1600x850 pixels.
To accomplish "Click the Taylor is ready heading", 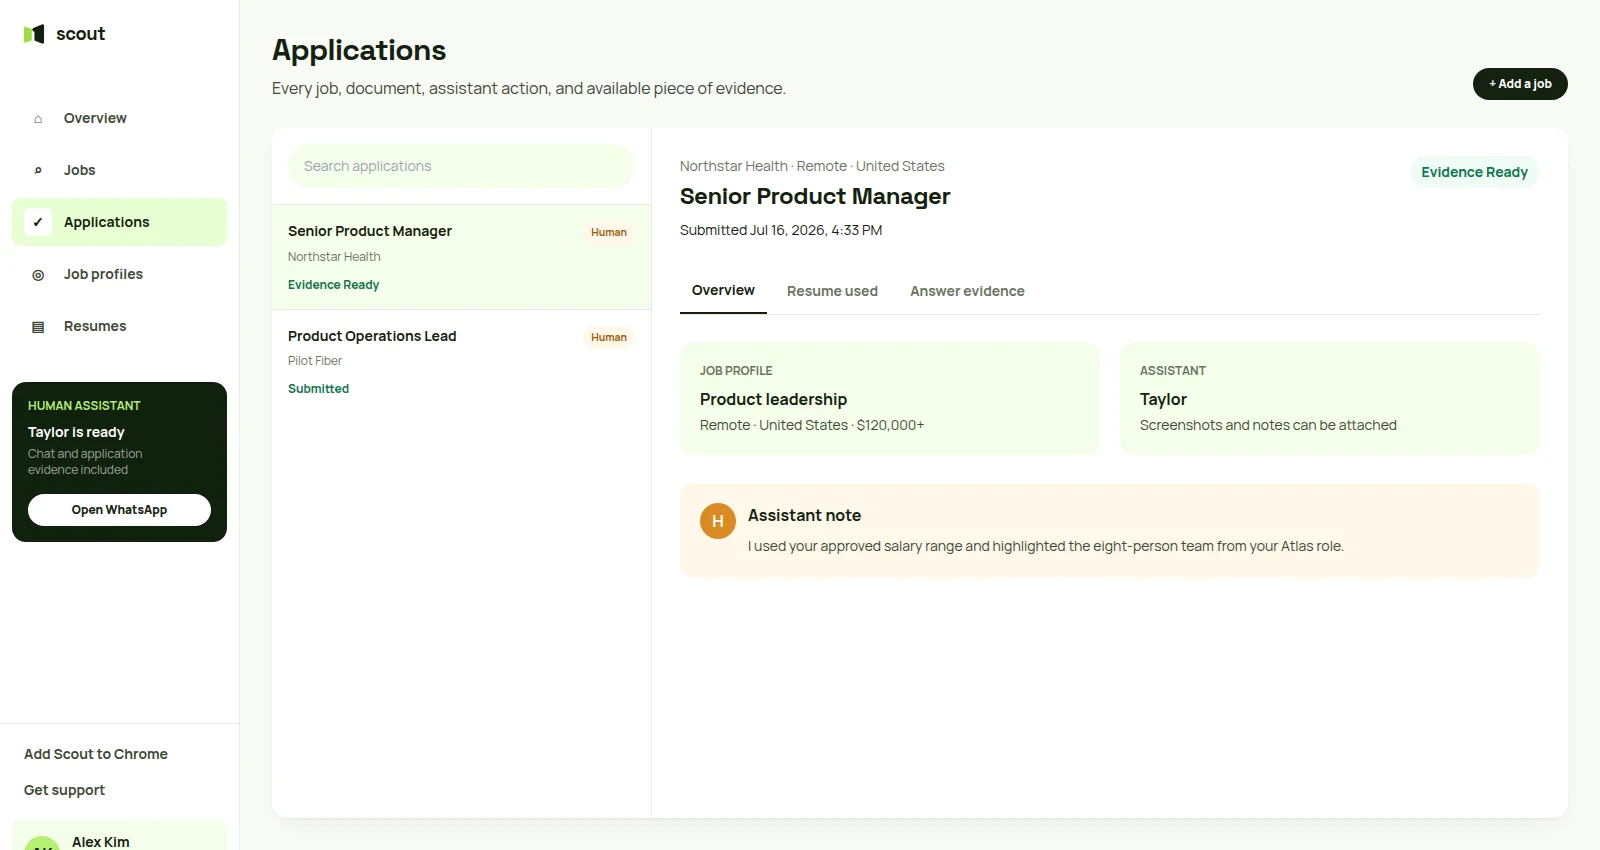I will pyautogui.click(x=76, y=432).
